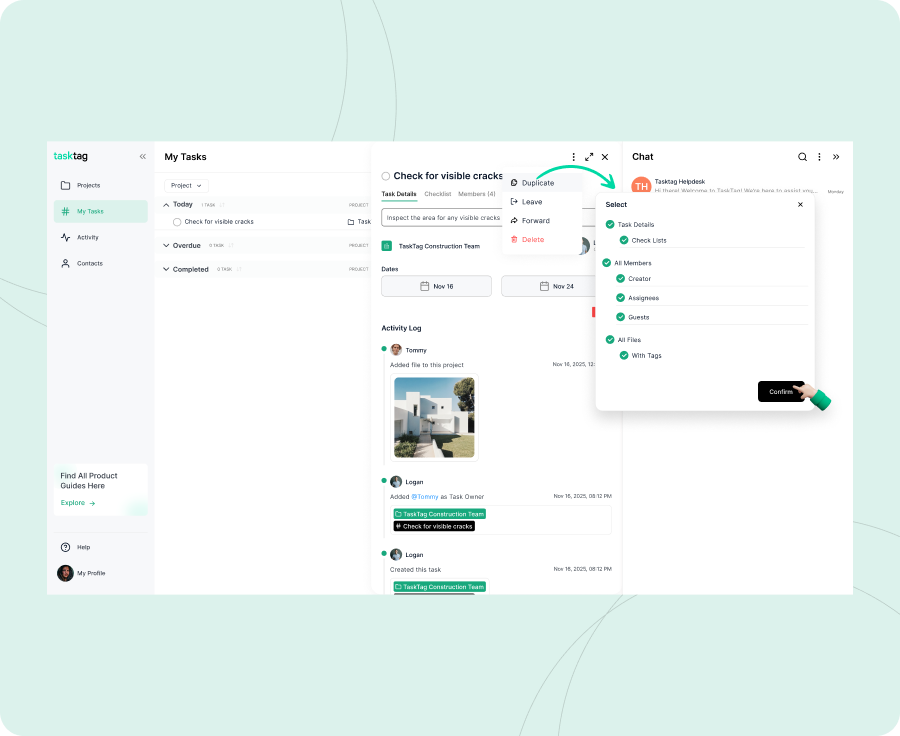Image resolution: width=900 pixels, height=736 pixels.
Task: Expand the Completed section
Action: coord(166,269)
